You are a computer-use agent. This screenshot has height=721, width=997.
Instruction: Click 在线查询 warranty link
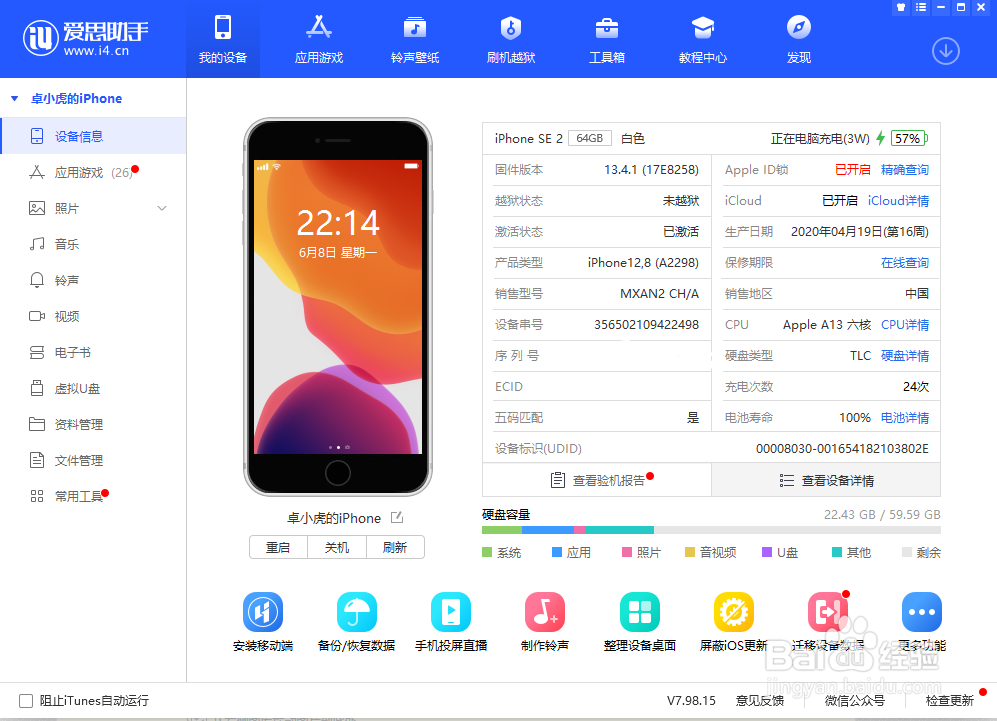(x=905, y=263)
